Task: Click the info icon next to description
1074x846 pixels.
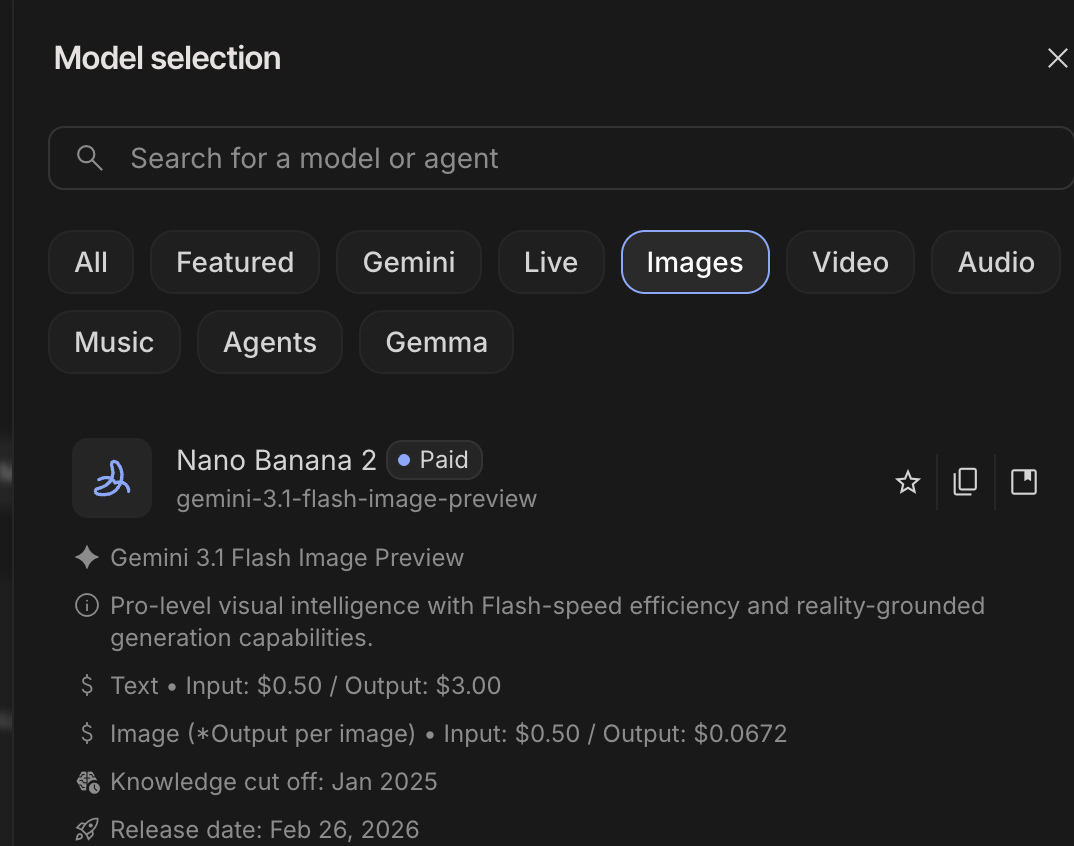Action: point(87,606)
